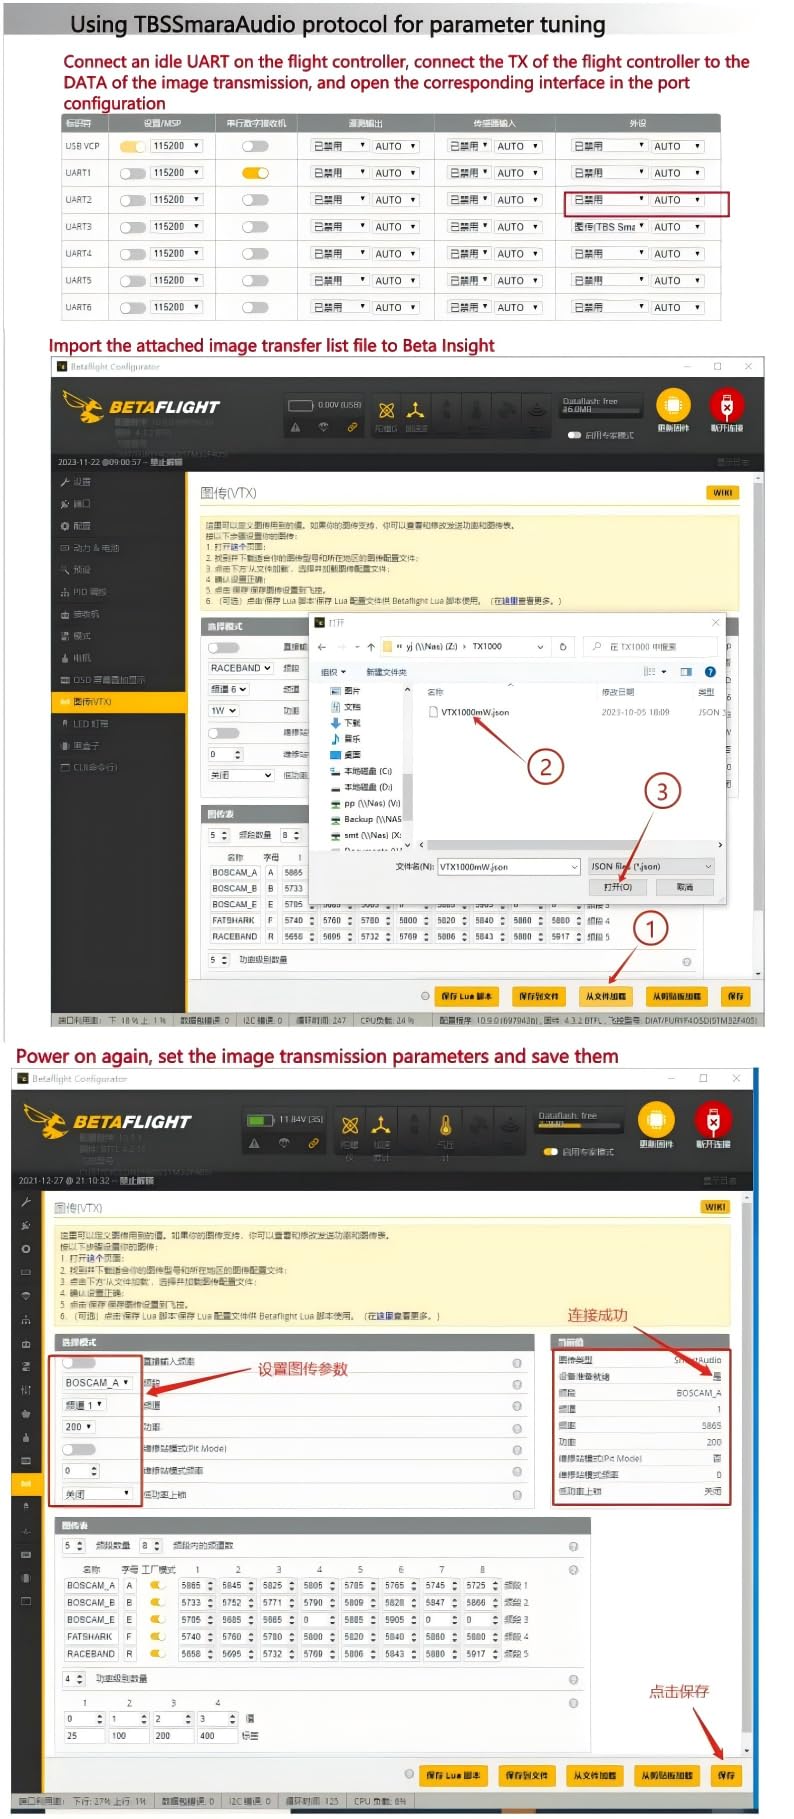Click Load from file button in middle window

pos(606,997)
